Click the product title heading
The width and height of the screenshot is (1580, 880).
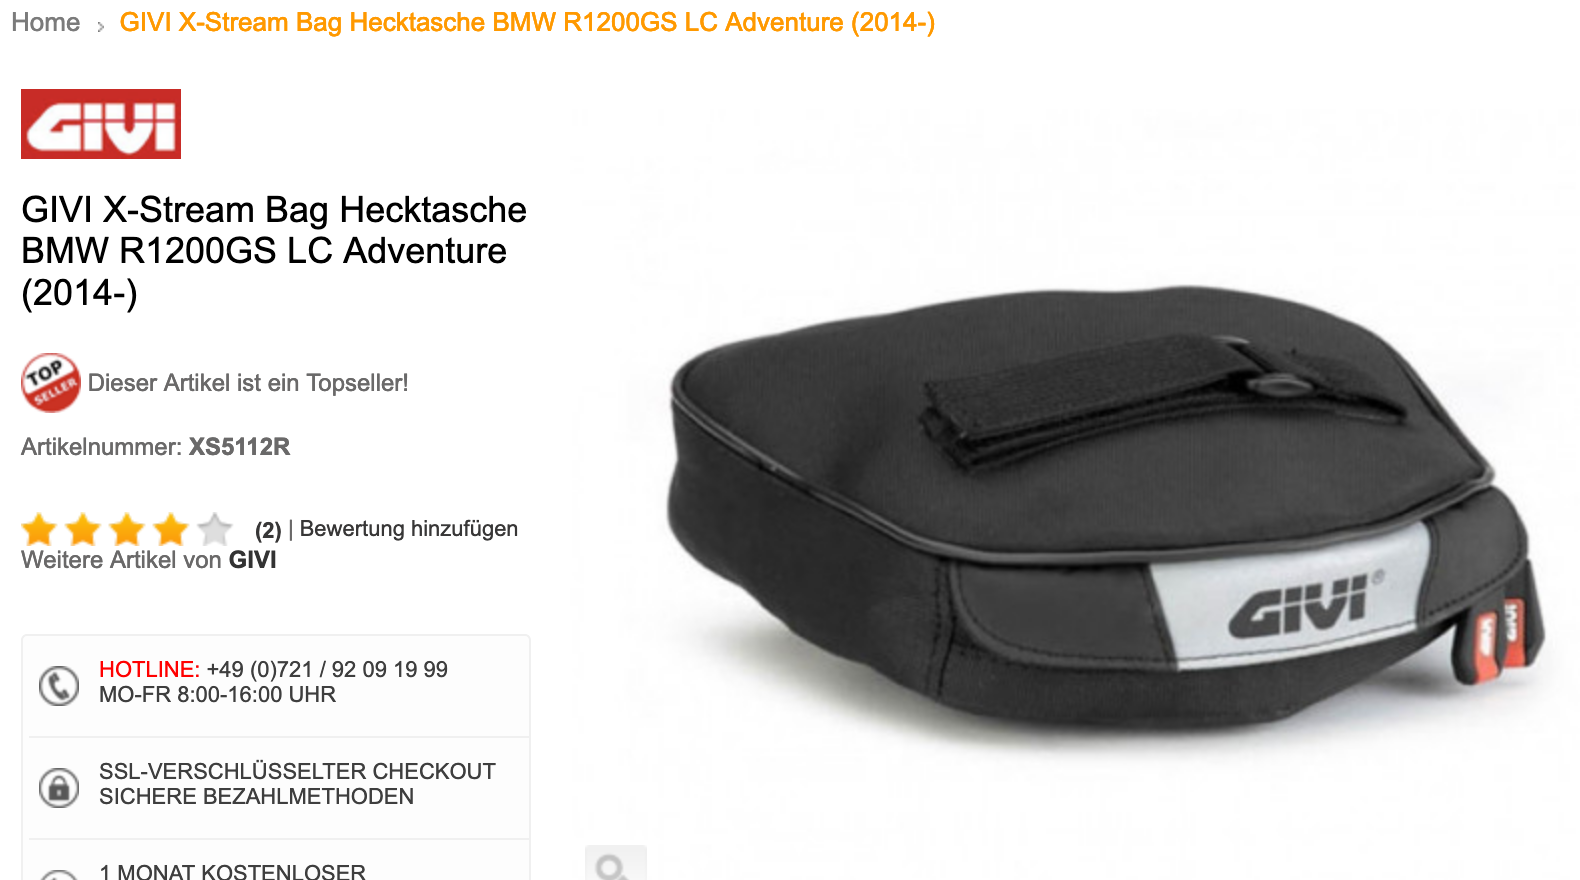click(x=274, y=251)
